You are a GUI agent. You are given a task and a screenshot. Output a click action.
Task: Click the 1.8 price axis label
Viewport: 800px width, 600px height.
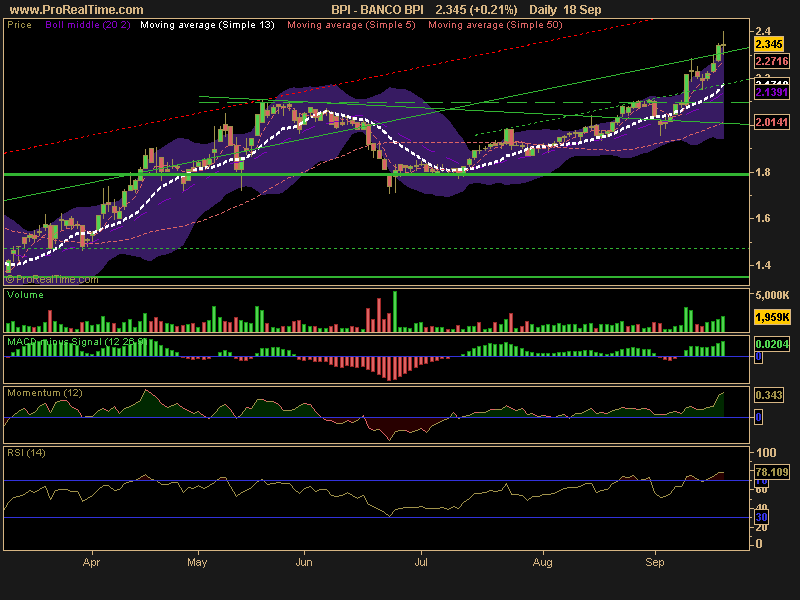click(x=763, y=172)
